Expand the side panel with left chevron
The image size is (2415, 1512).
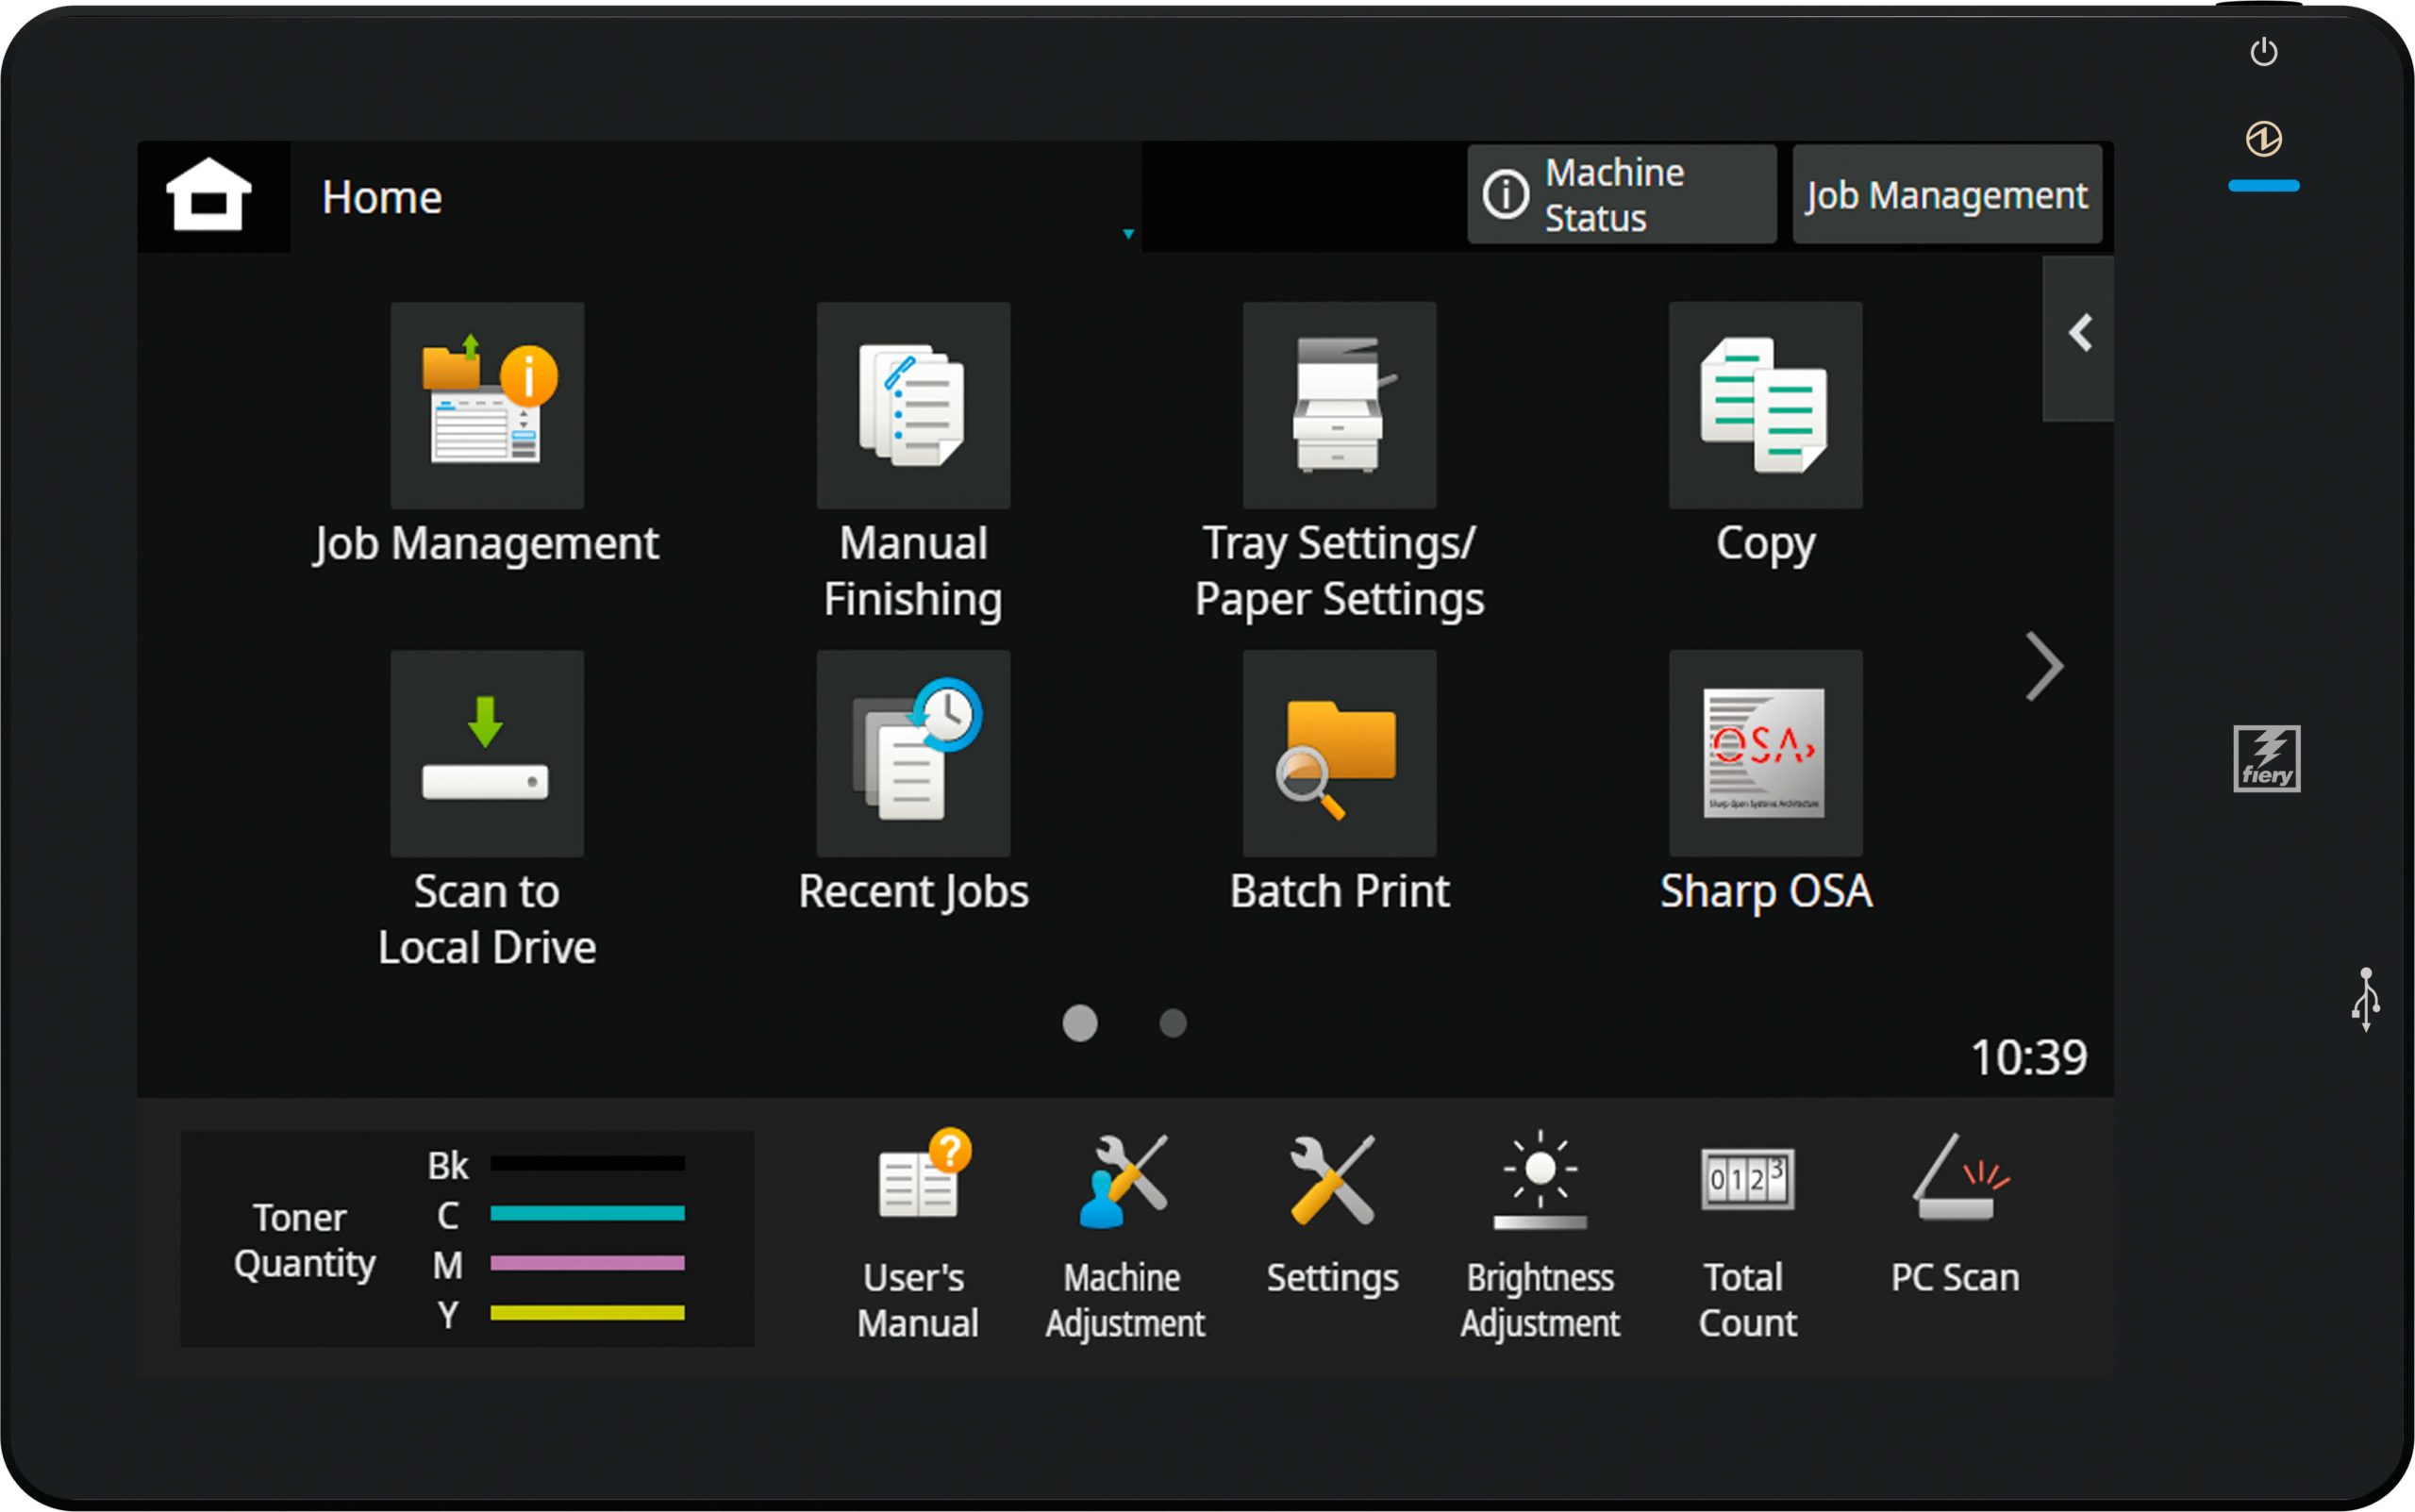pos(2079,334)
